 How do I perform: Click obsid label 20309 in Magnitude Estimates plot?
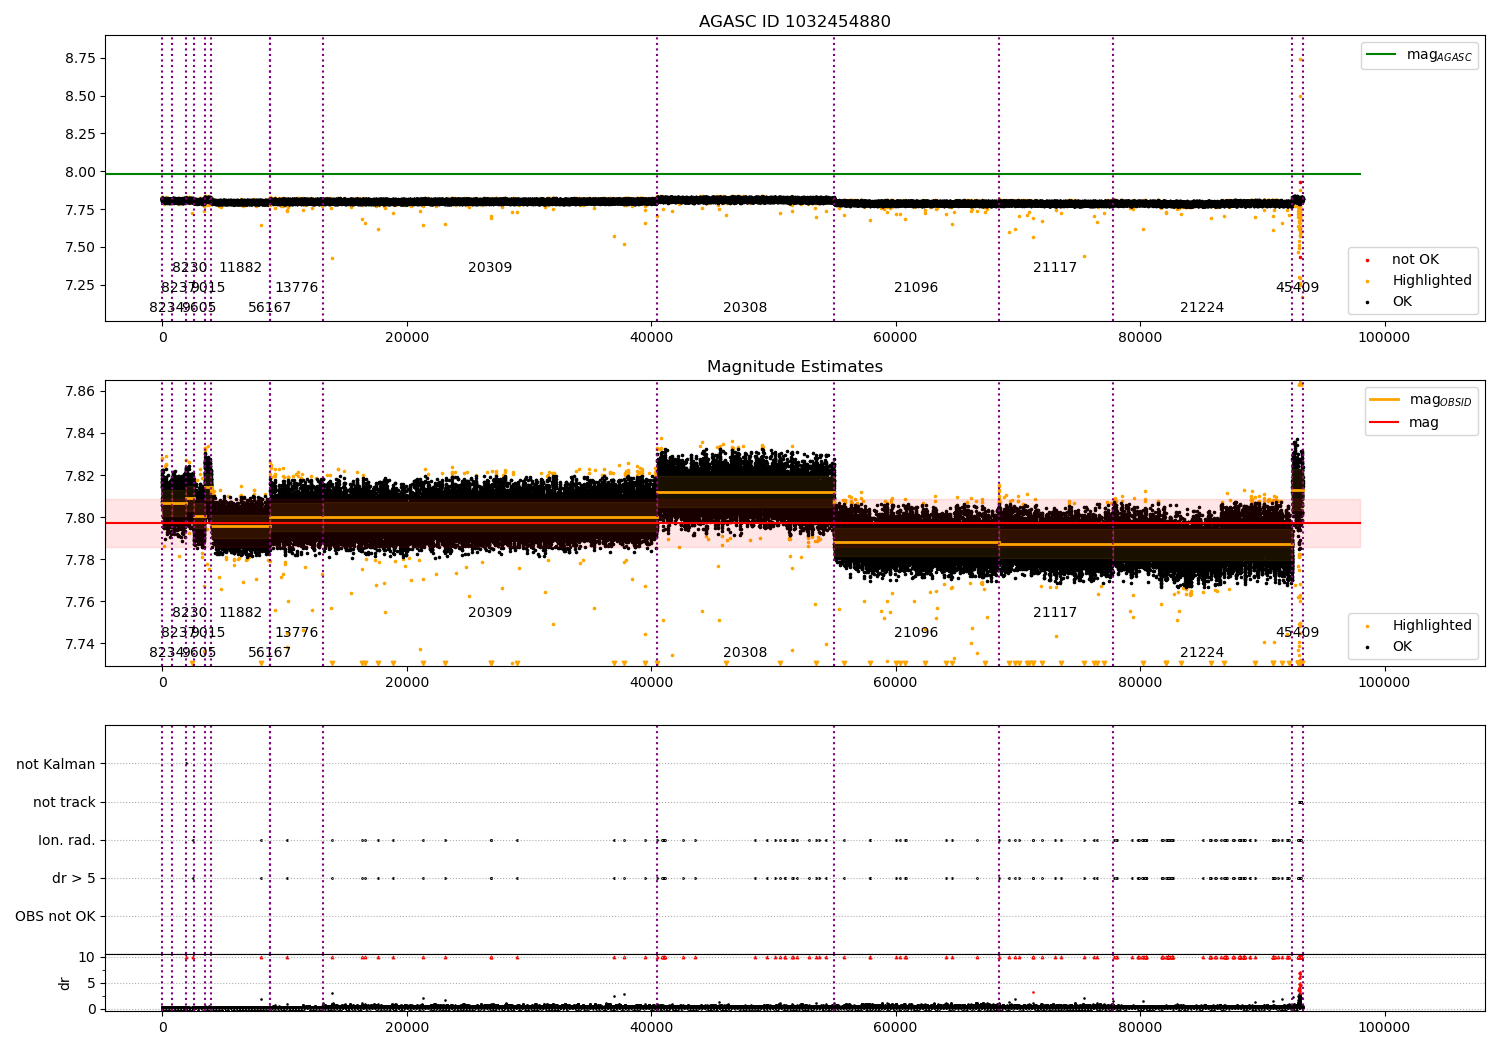490,613
